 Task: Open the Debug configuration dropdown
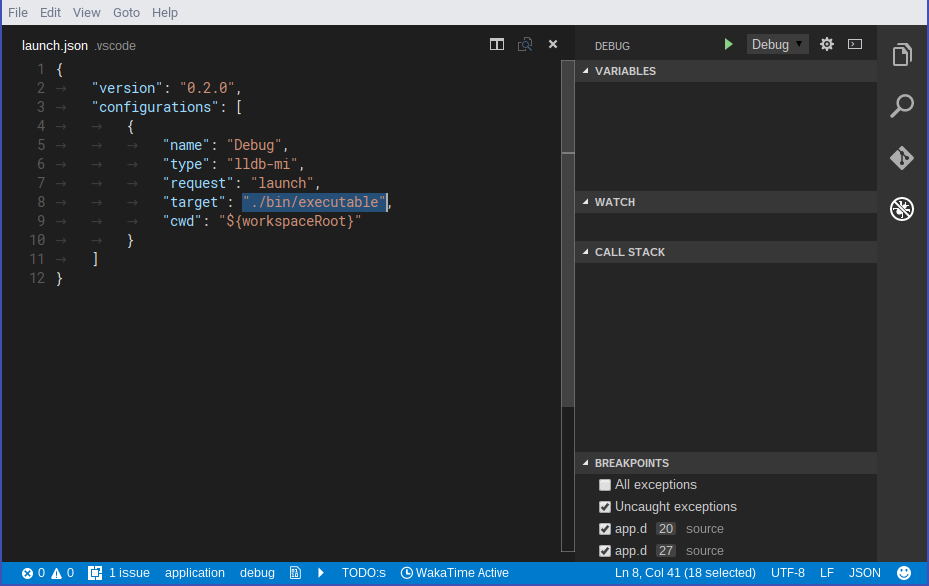777,44
